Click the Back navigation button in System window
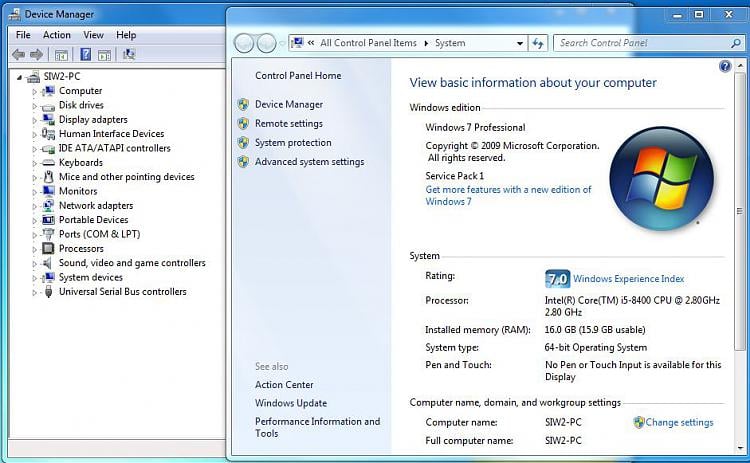Viewport: 750px width, 463px height. tap(244, 44)
